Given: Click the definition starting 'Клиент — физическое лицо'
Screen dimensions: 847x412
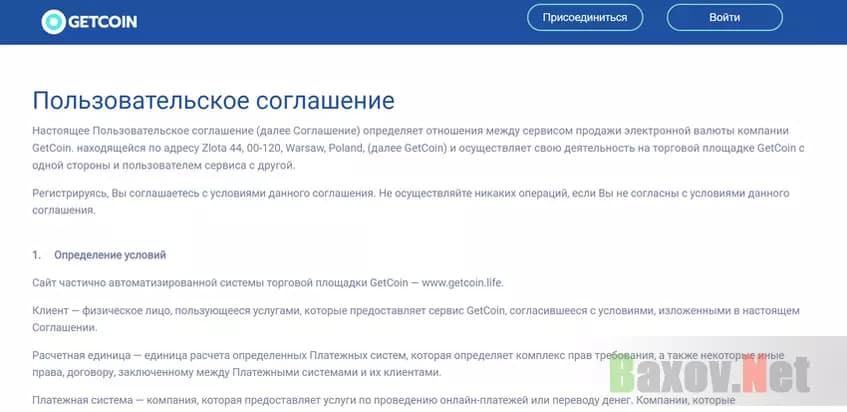Looking at the screenshot, I should [x=415, y=319].
